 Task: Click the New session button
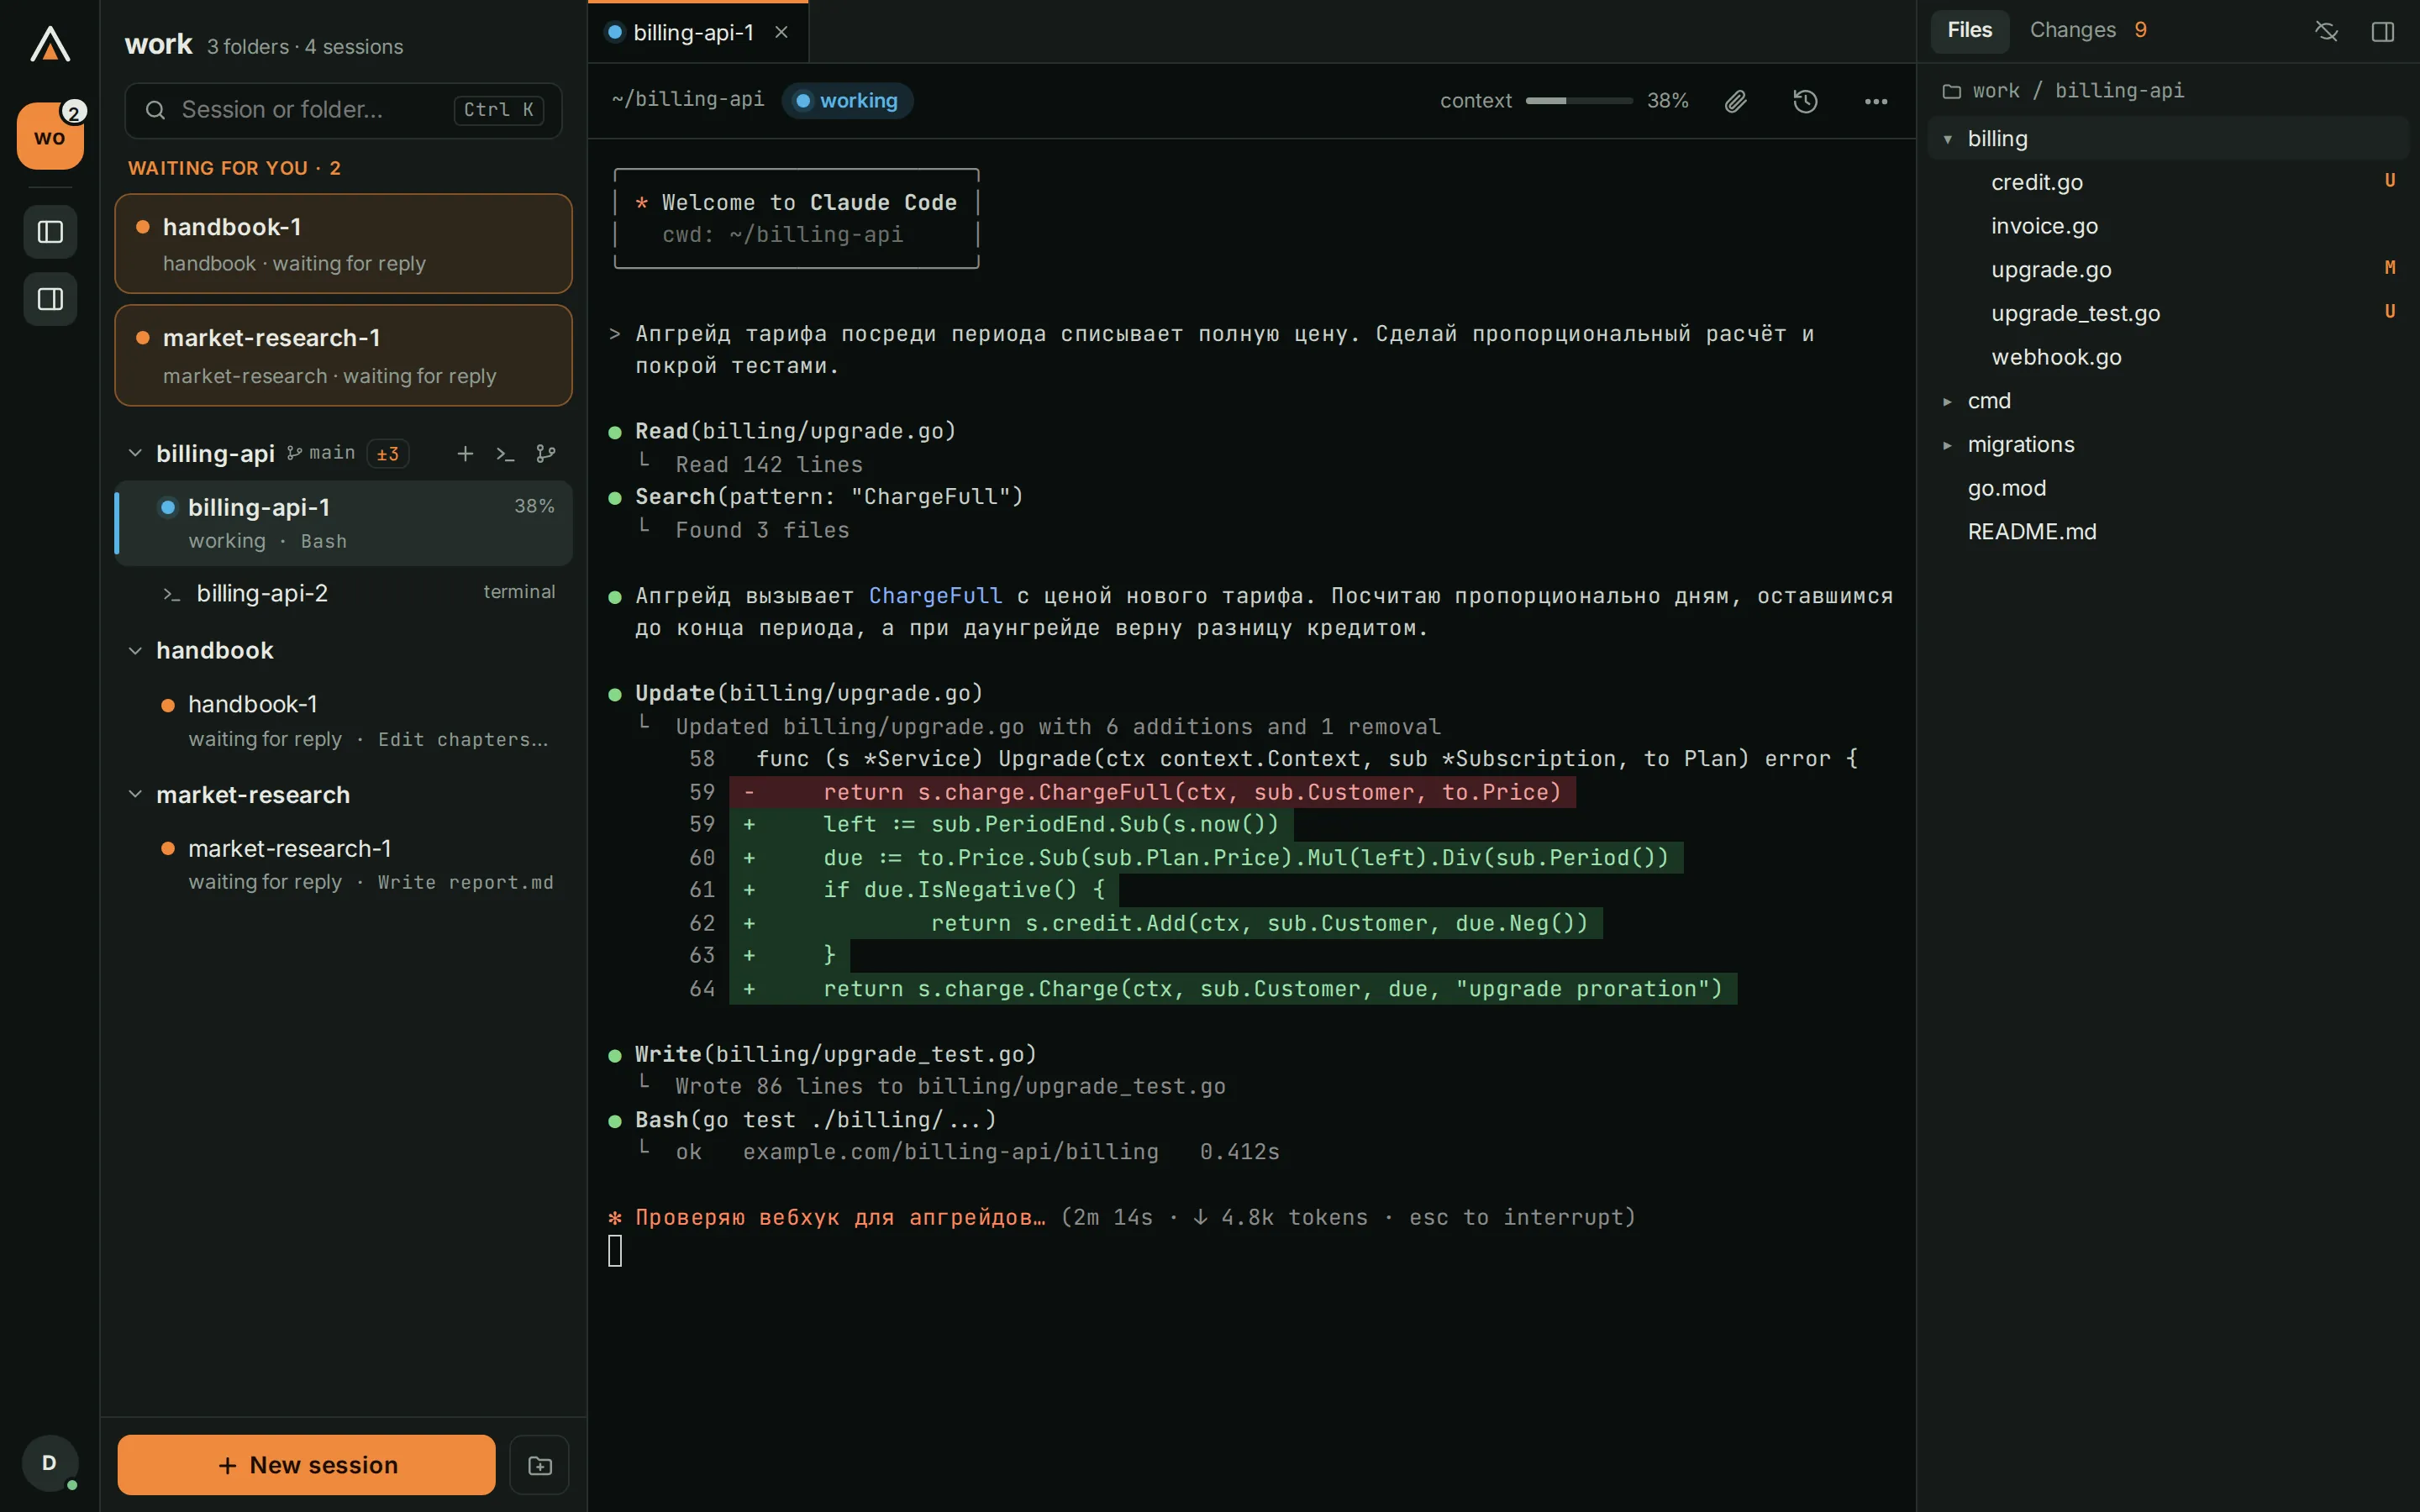tap(306, 1465)
